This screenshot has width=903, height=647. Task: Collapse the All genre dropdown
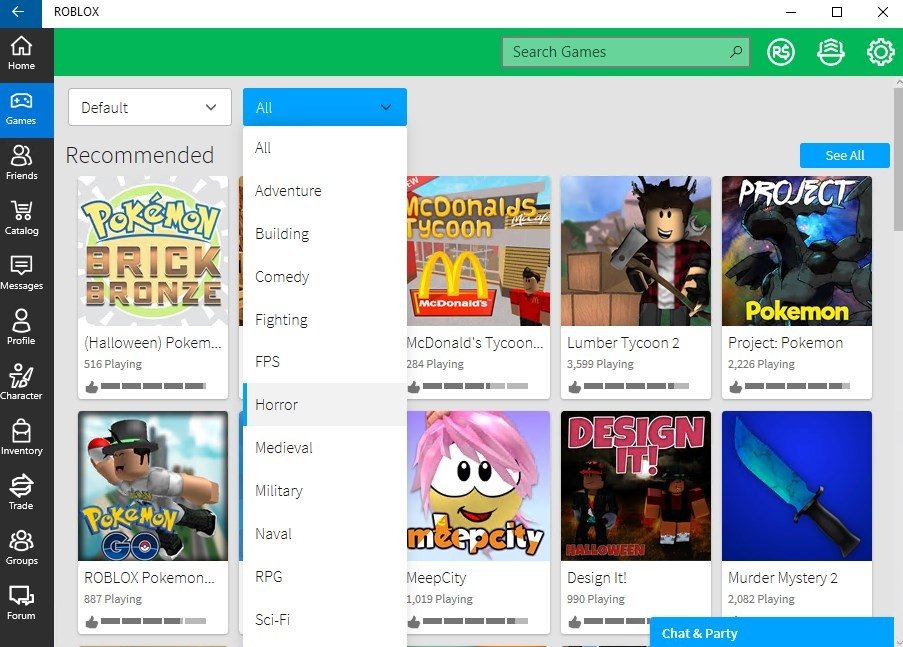[325, 107]
